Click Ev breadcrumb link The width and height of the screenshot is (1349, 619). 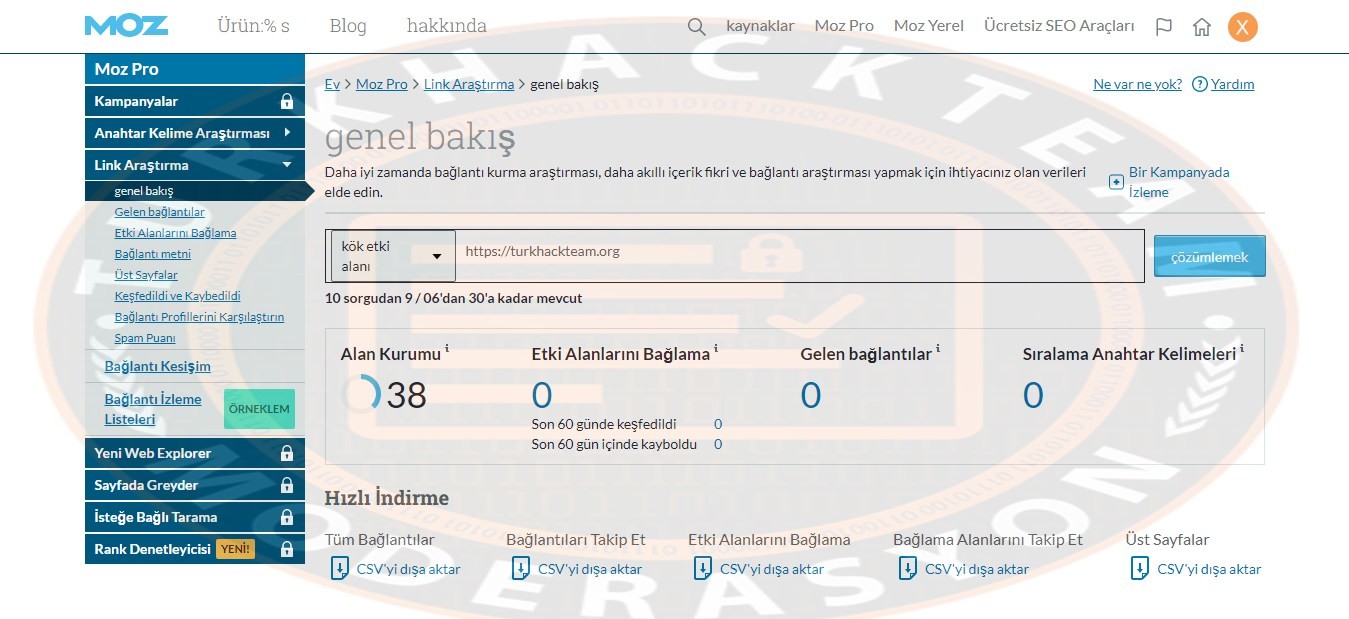point(332,84)
